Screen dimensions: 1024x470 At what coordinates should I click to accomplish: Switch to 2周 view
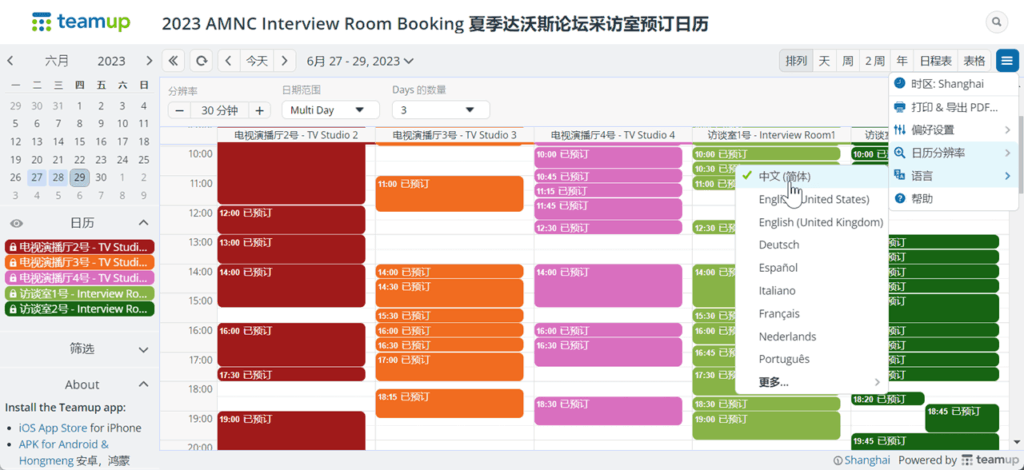[875, 61]
